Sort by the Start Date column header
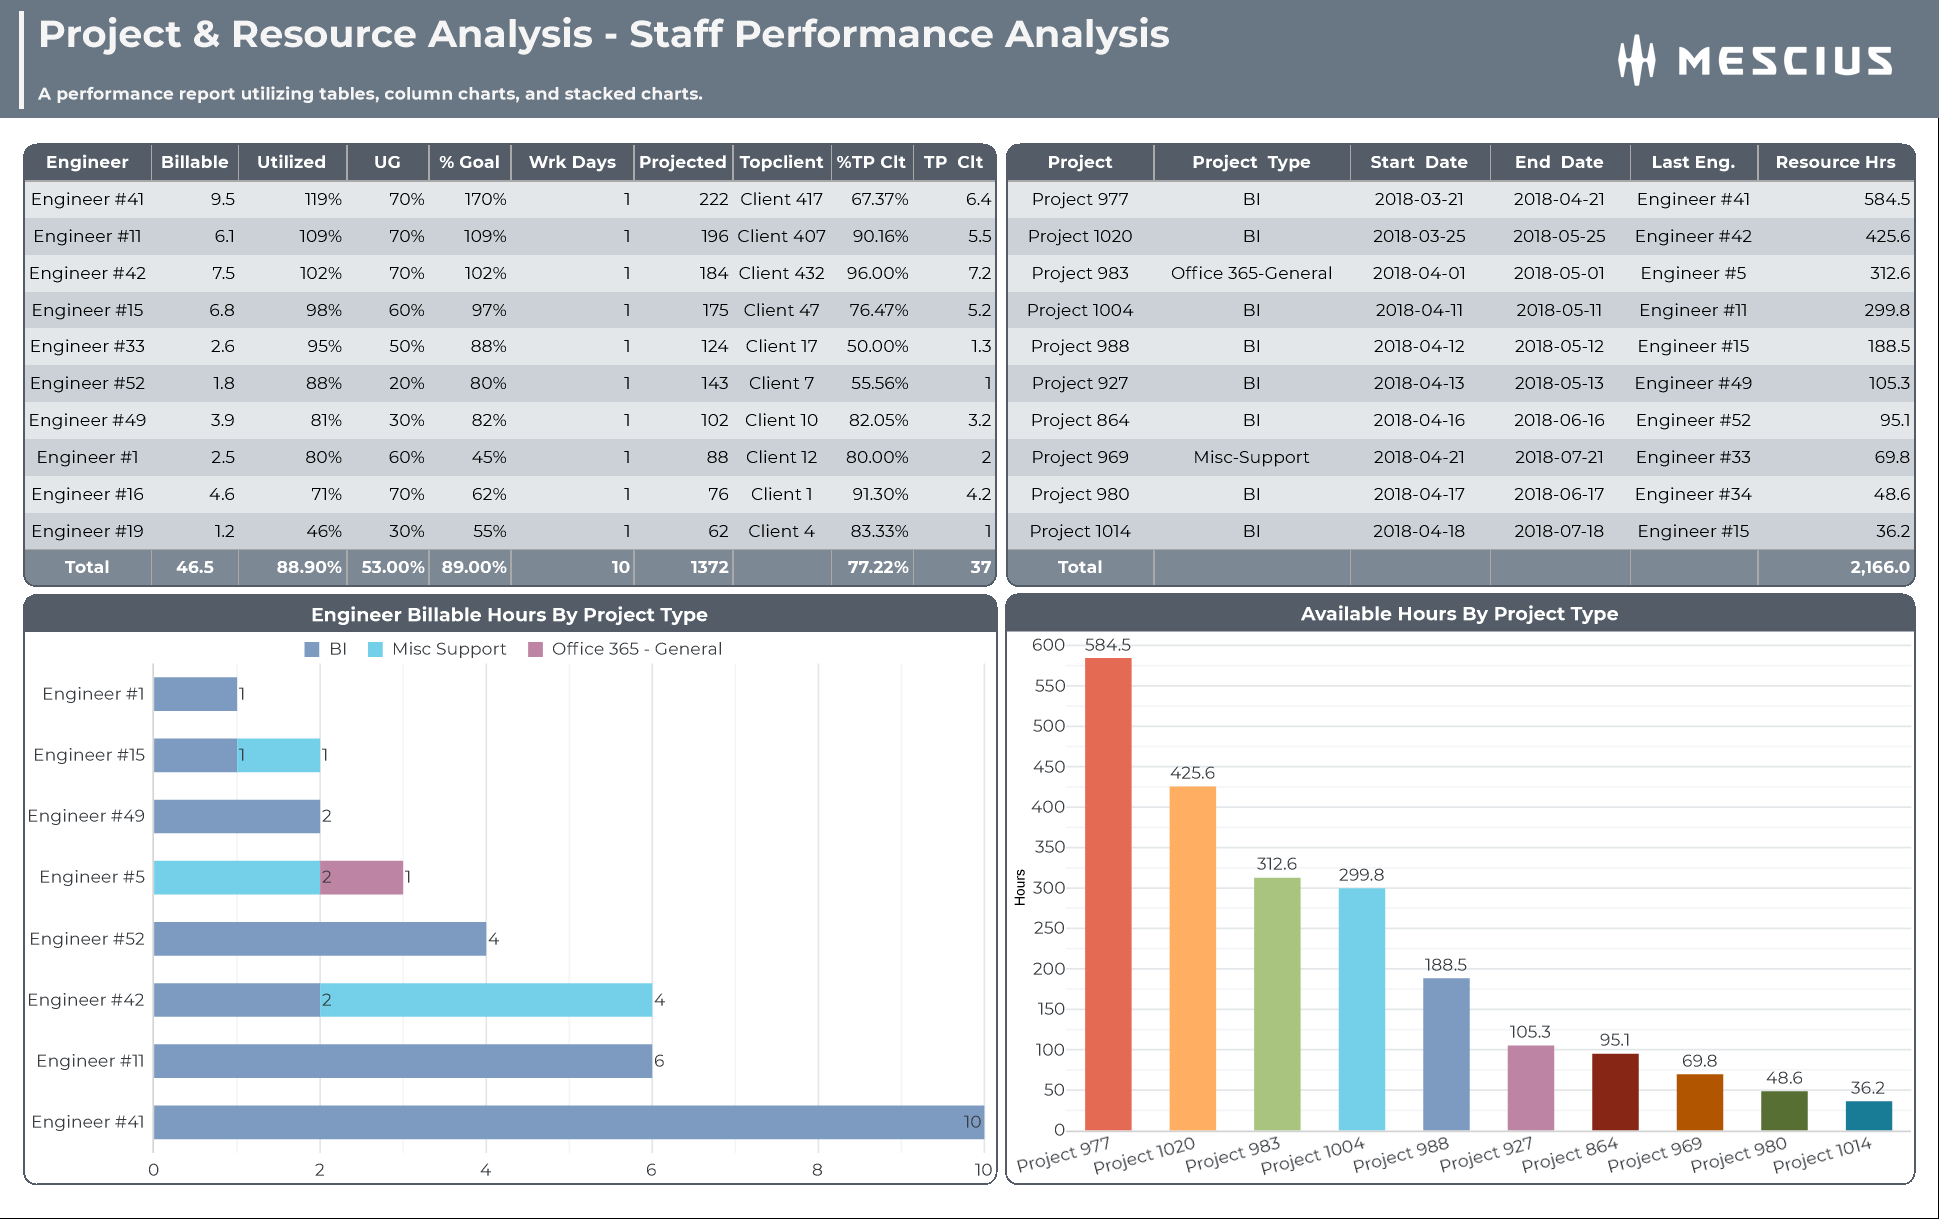 click(x=1419, y=162)
